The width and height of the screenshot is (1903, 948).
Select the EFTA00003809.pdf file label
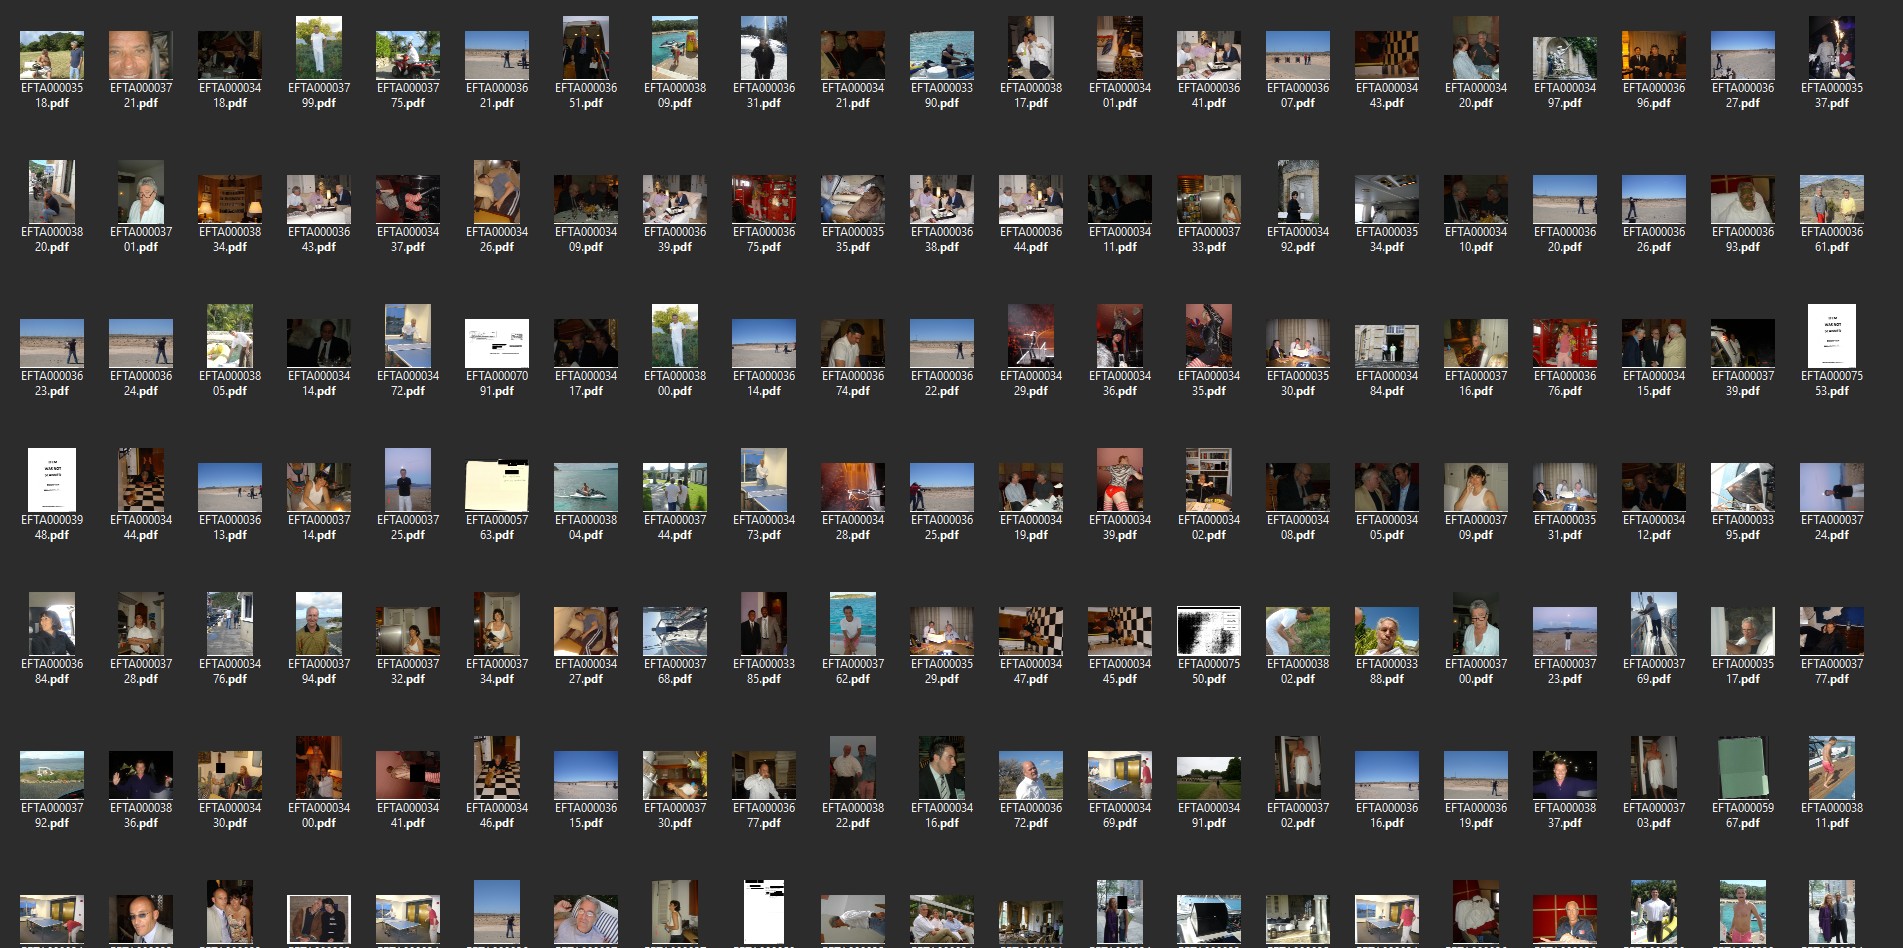pyautogui.click(x=675, y=95)
